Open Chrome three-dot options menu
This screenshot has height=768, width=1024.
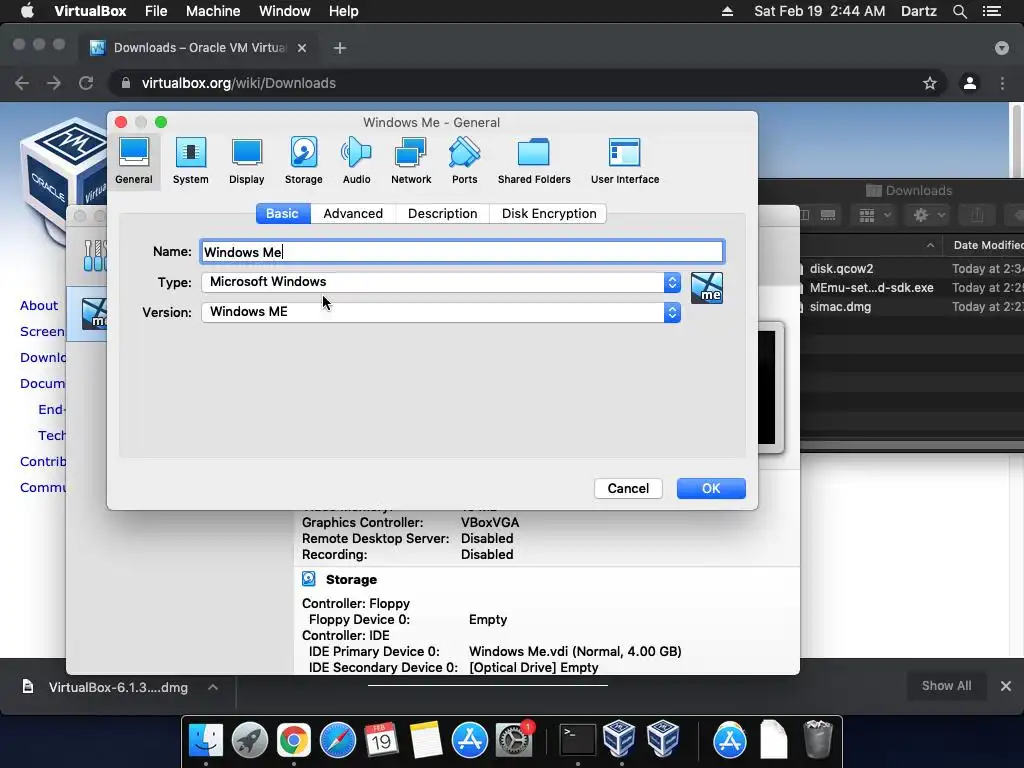click(1002, 83)
